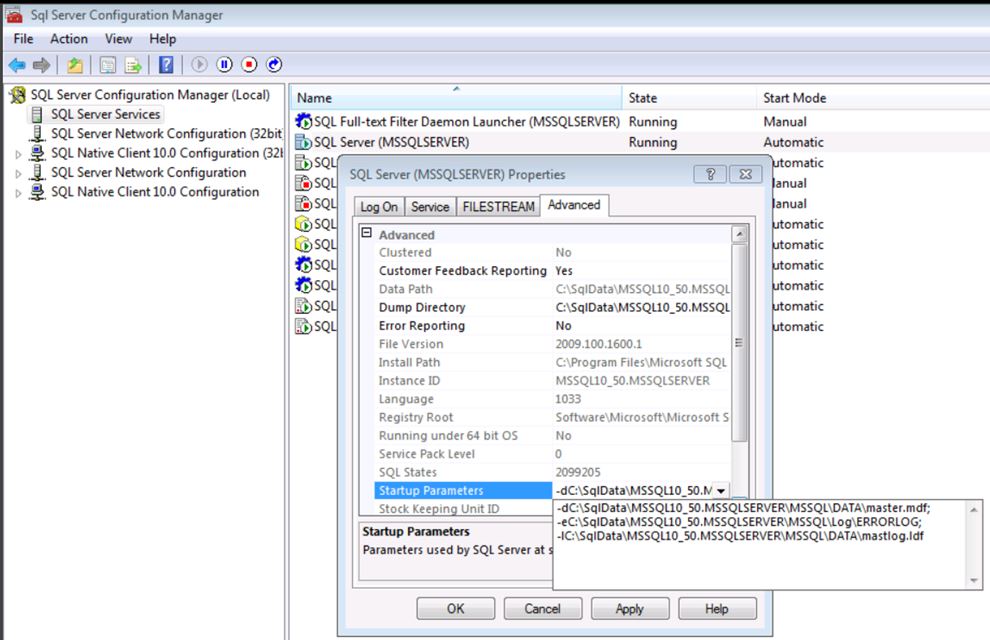Image resolution: width=990 pixels, height=640 pixels.
Task: Open the Help menu in the menu bar
Action: [163, 39]
